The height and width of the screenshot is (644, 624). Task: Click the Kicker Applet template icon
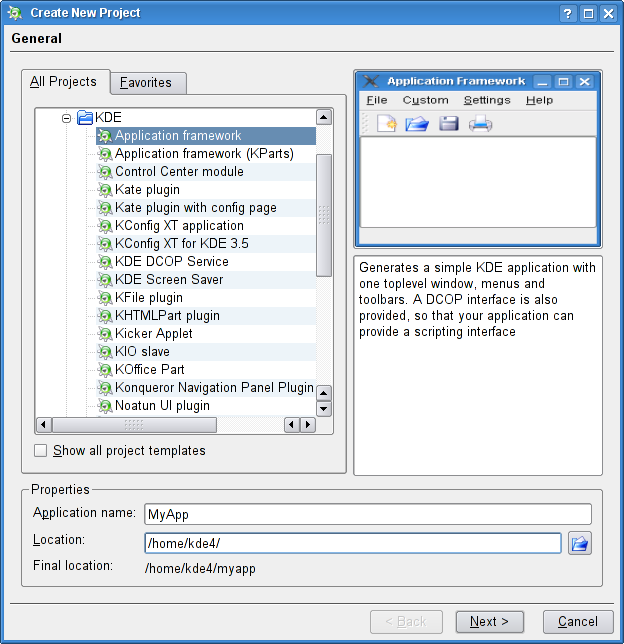pyautogui.click(x=105, y=334)
